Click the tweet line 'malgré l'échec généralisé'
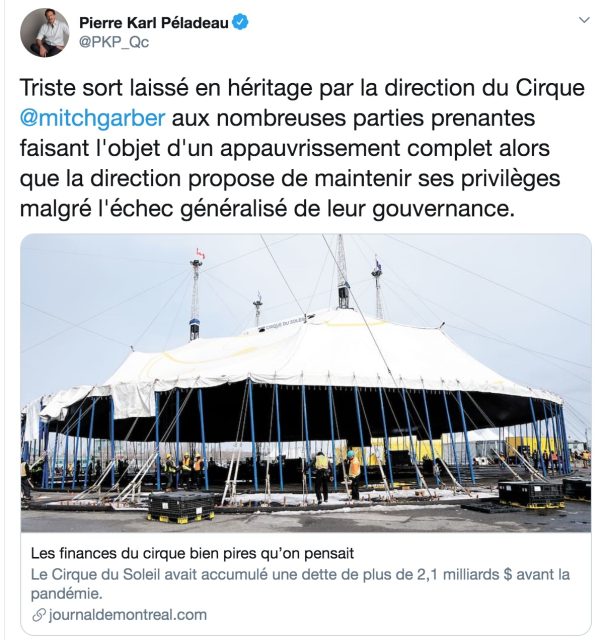This screenshot has height=640, width=604. [x=266, y=209]
